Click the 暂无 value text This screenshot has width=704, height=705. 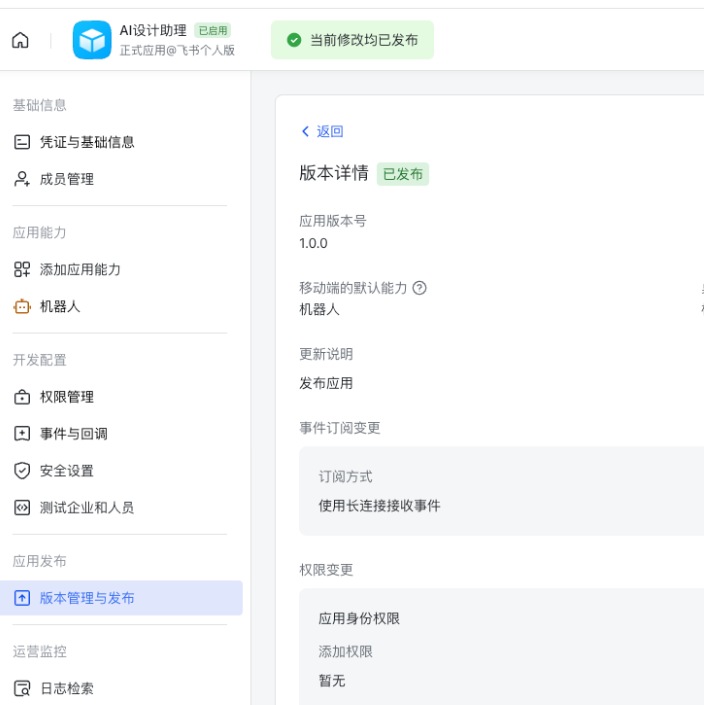[332, 681]
